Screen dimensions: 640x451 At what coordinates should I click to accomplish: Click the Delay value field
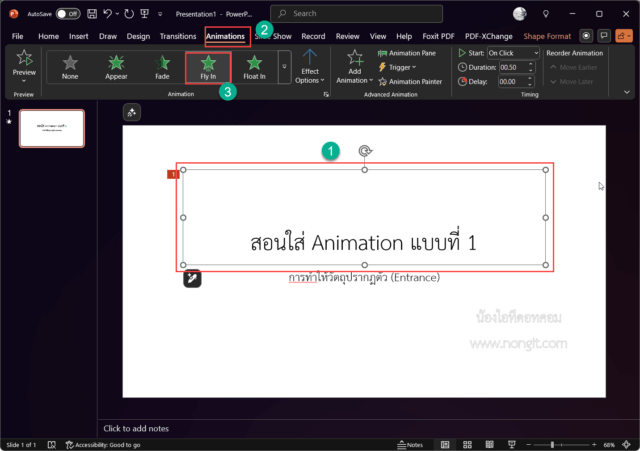(513, 82)
